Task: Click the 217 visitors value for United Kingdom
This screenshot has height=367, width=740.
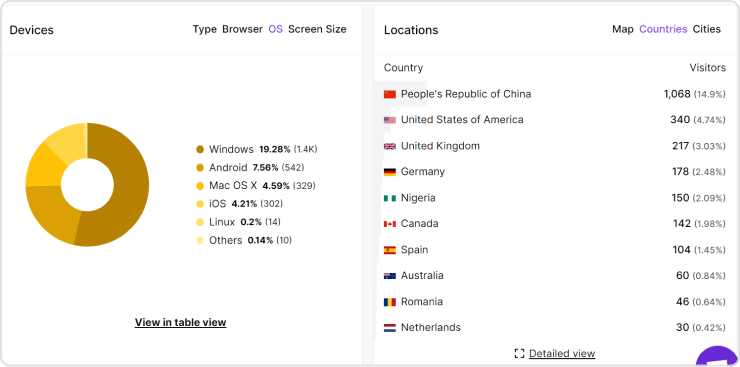Action: click(x=681, y=146)
